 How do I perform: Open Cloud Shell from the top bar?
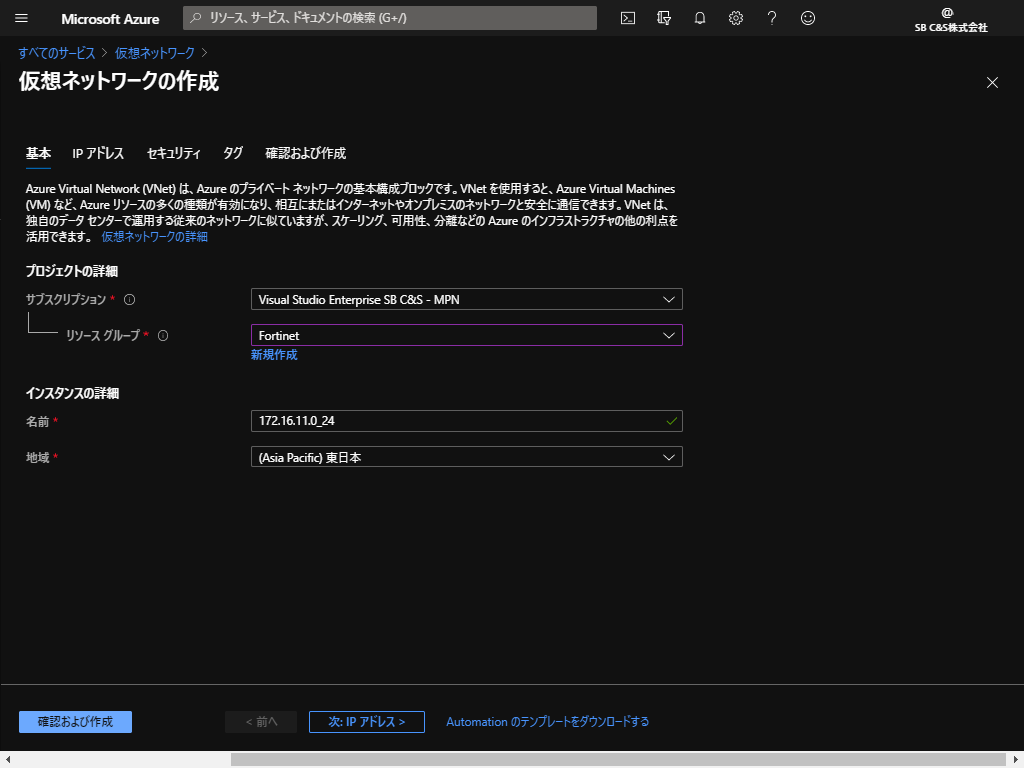pyautogui.click(x=628, y=18)
